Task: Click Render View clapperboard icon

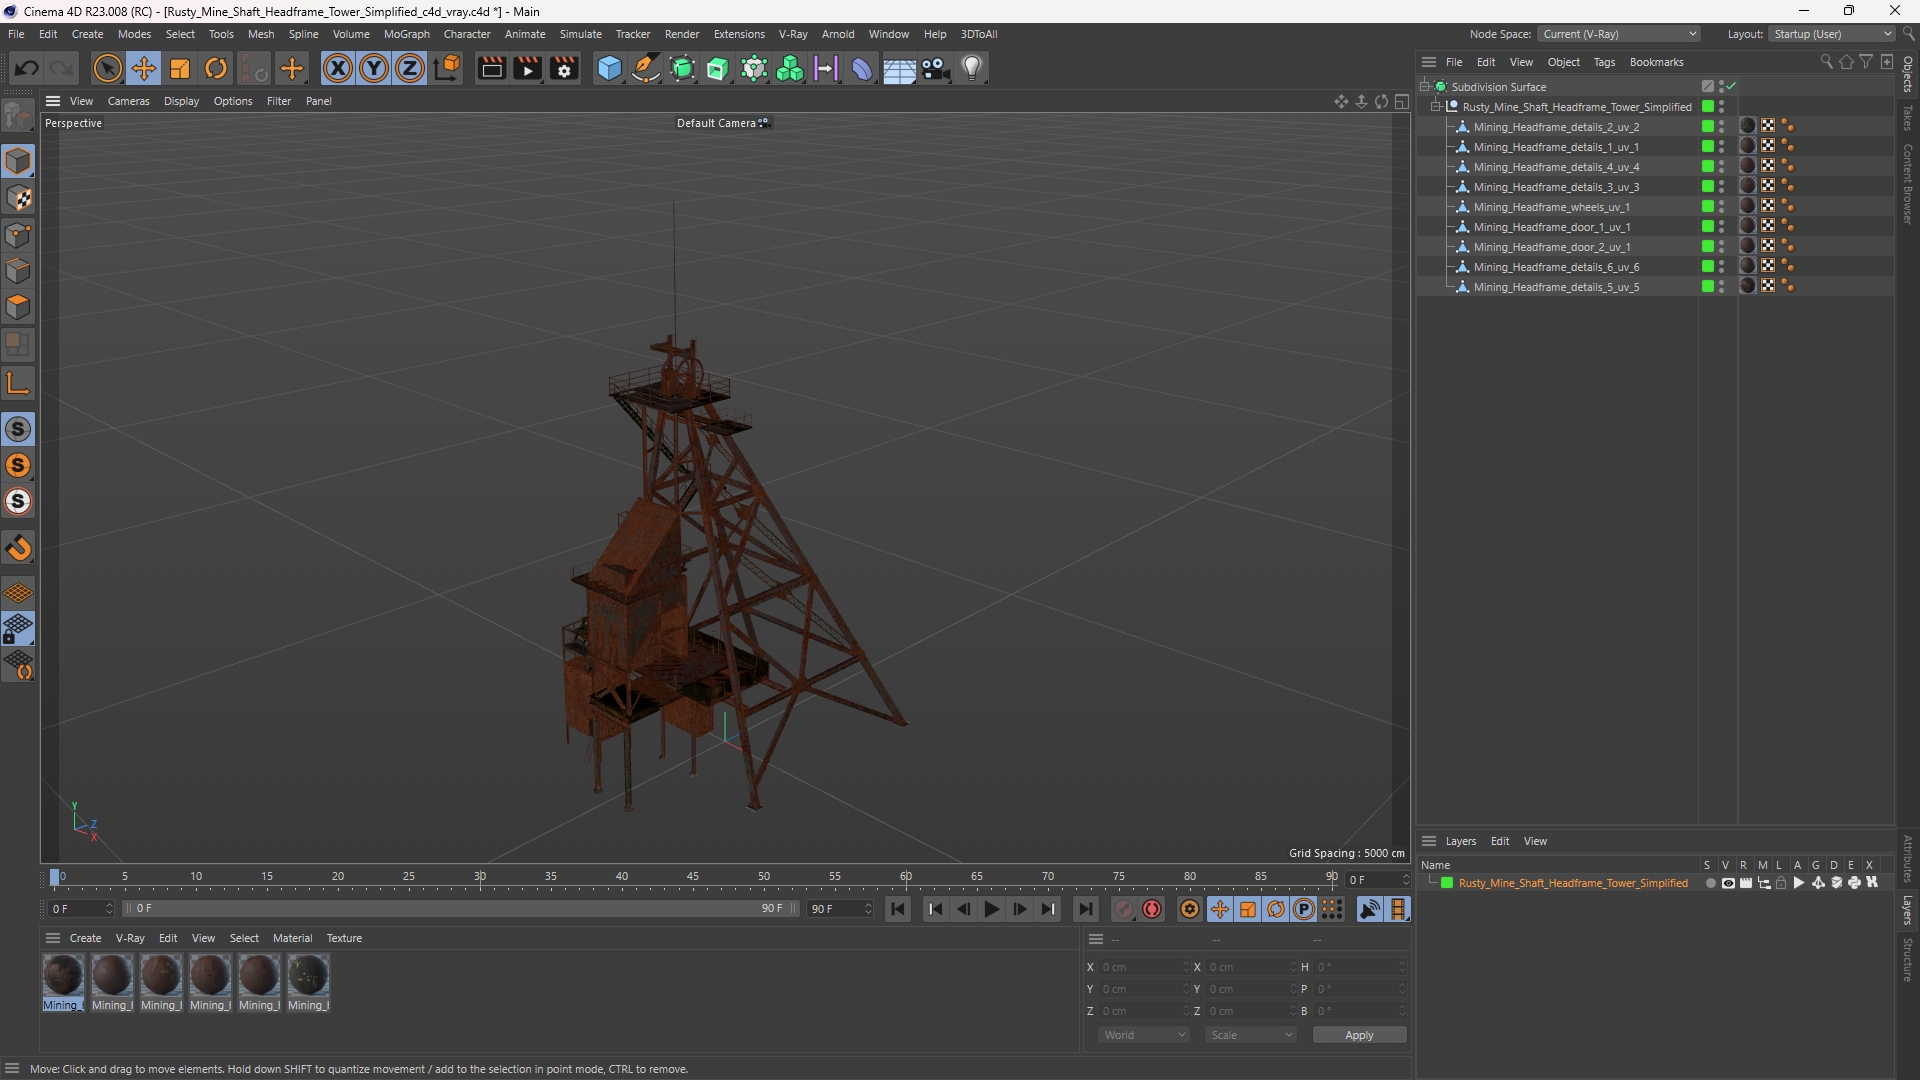Action: [x=491, y=68]
